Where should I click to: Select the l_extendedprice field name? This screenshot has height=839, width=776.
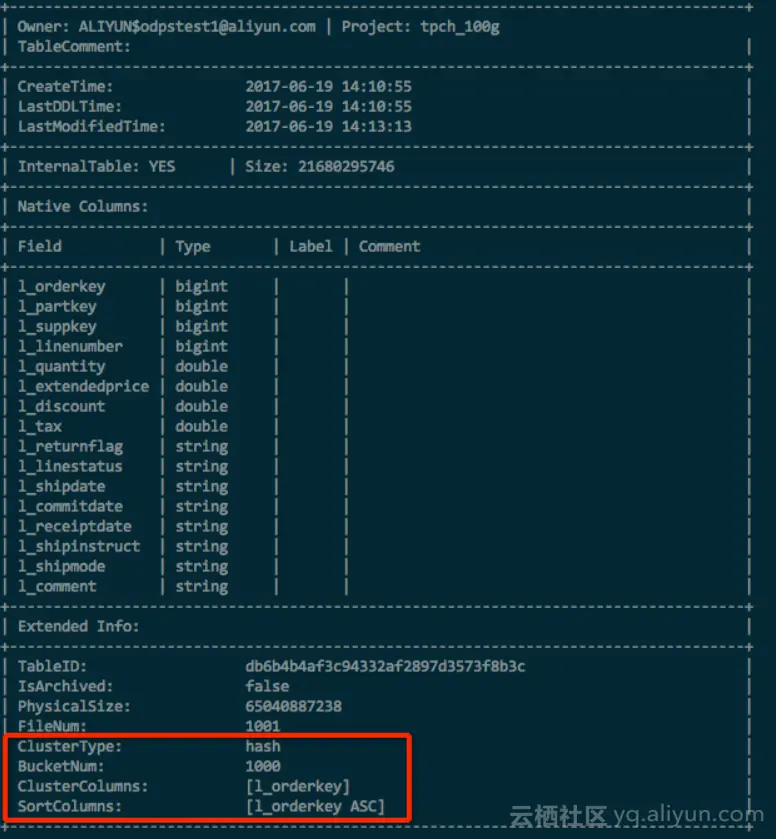click(x=83, y=386)
